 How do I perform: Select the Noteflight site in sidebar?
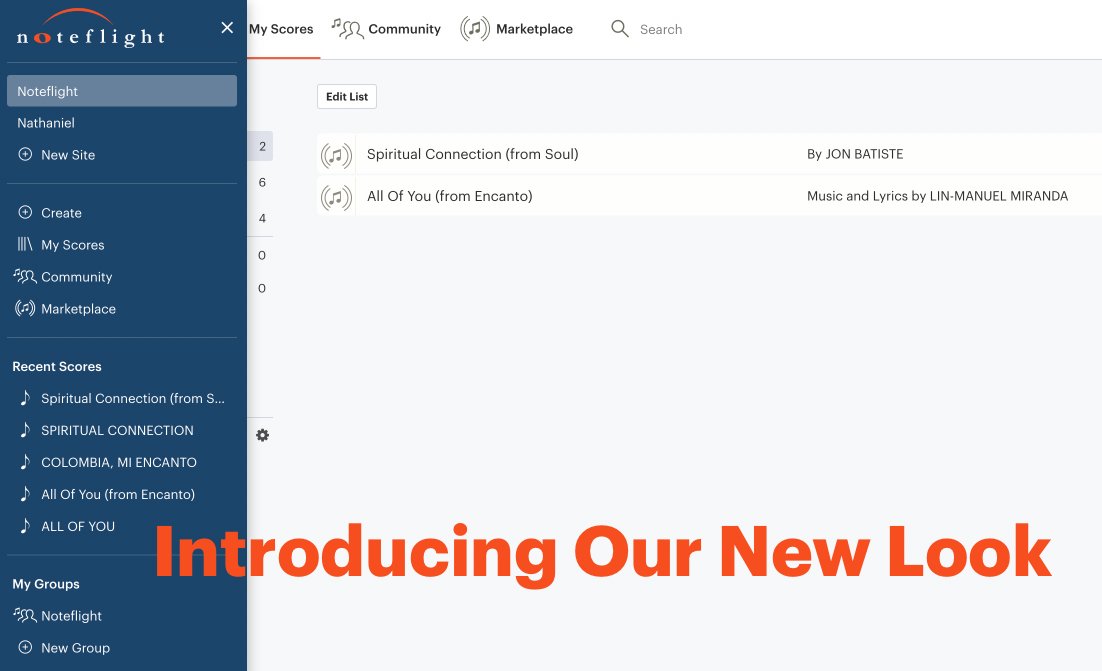(122, 91)
